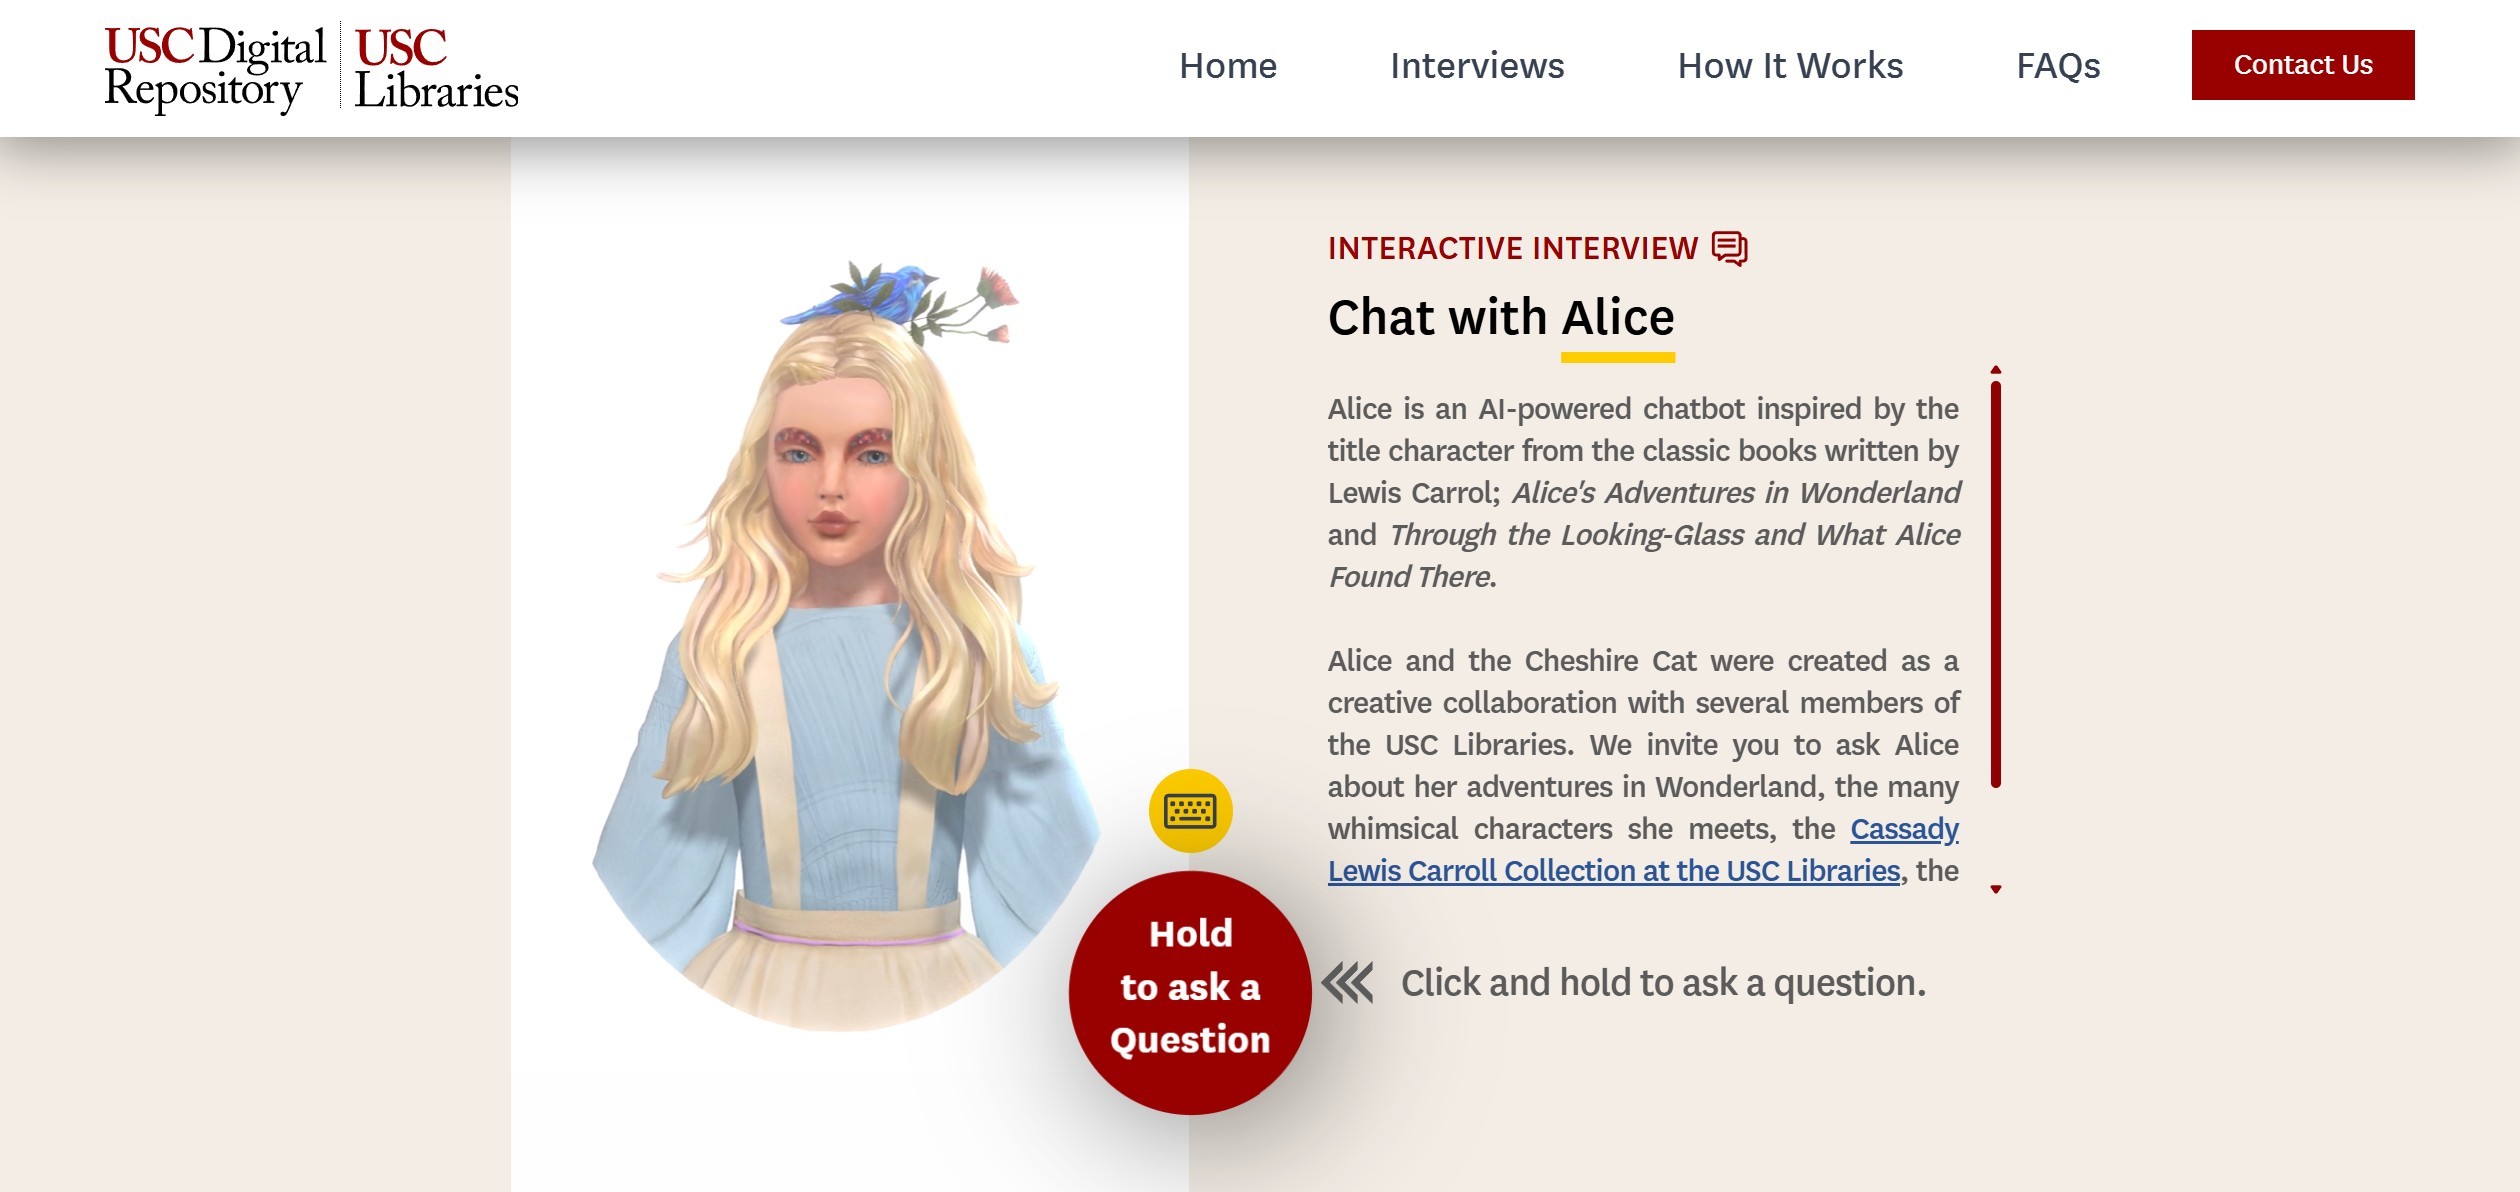Click the scroll down arrow below the description
Viewport: 2520px width, 1192px height.
1996,889
